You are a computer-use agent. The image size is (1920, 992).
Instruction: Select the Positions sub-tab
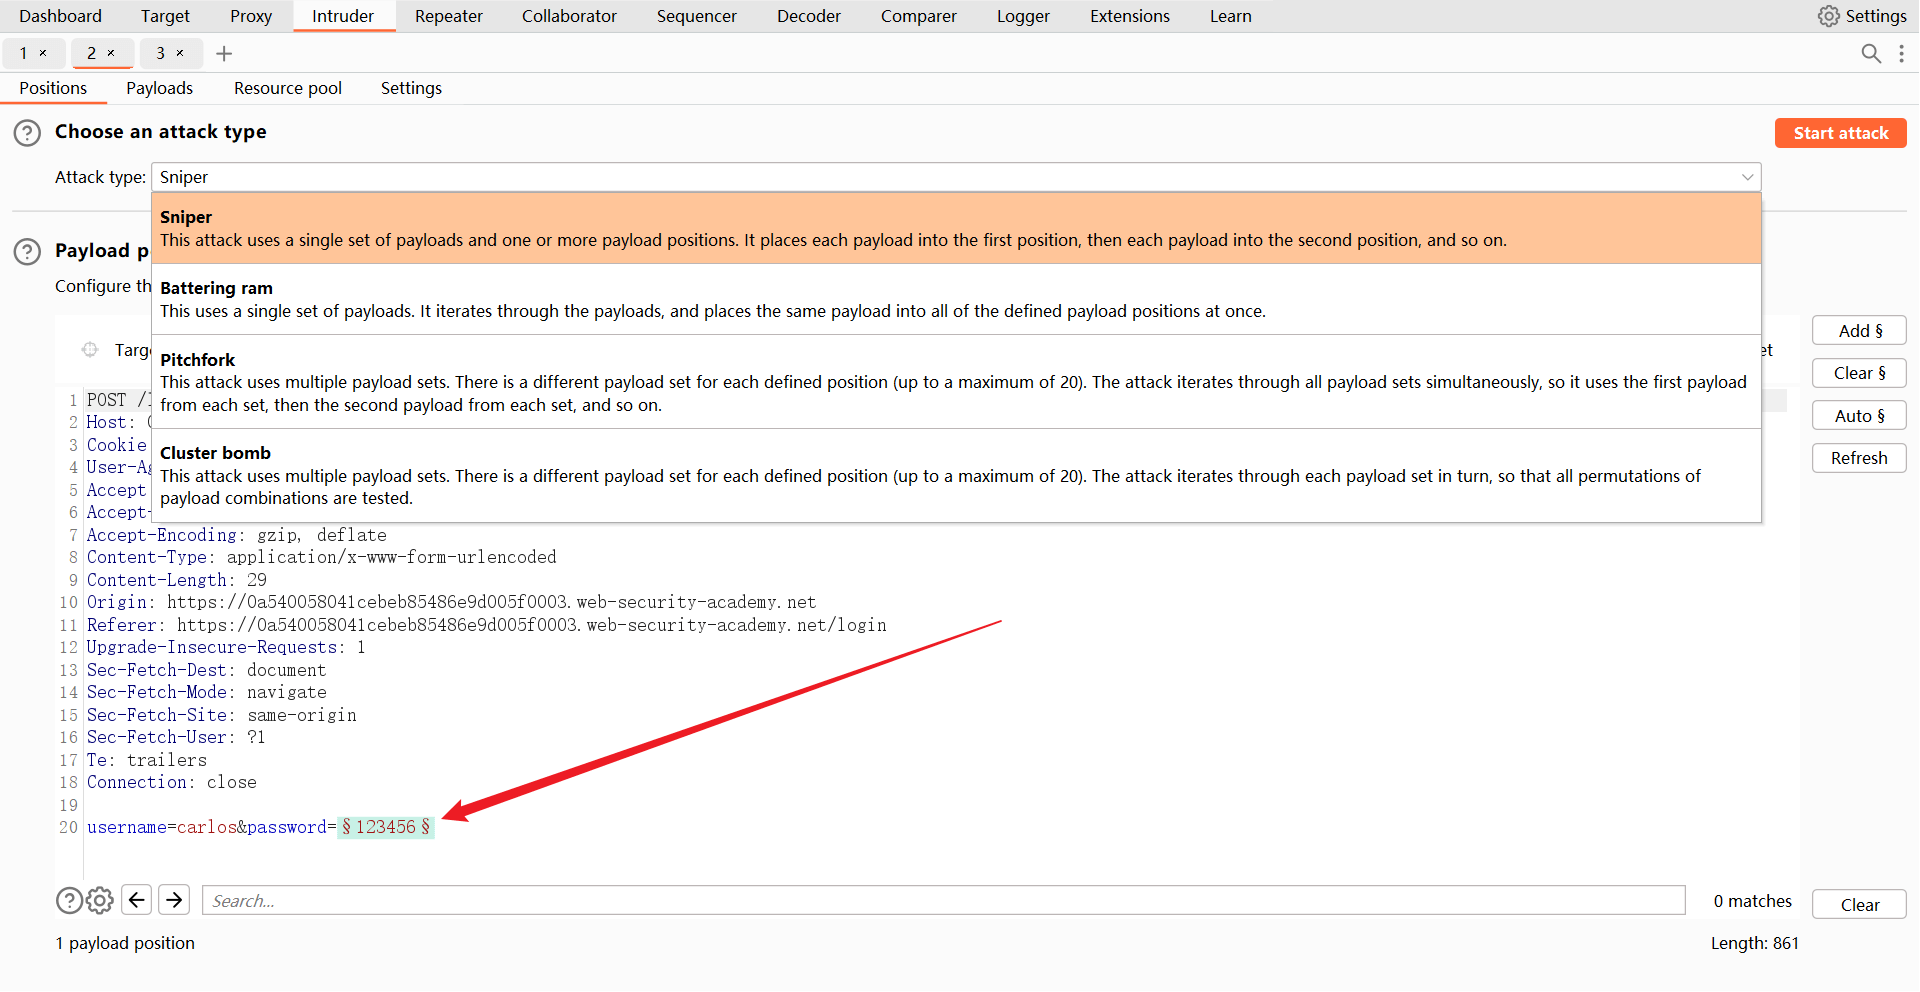click(x=53, y=88)
